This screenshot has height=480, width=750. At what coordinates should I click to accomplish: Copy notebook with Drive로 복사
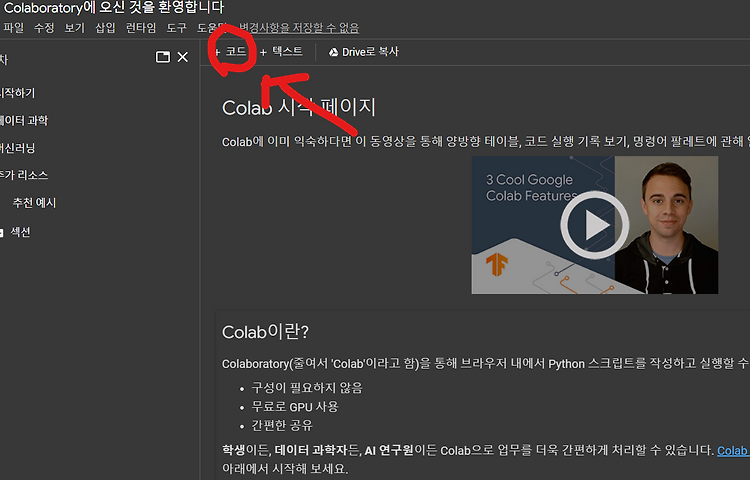pos(364,52)
